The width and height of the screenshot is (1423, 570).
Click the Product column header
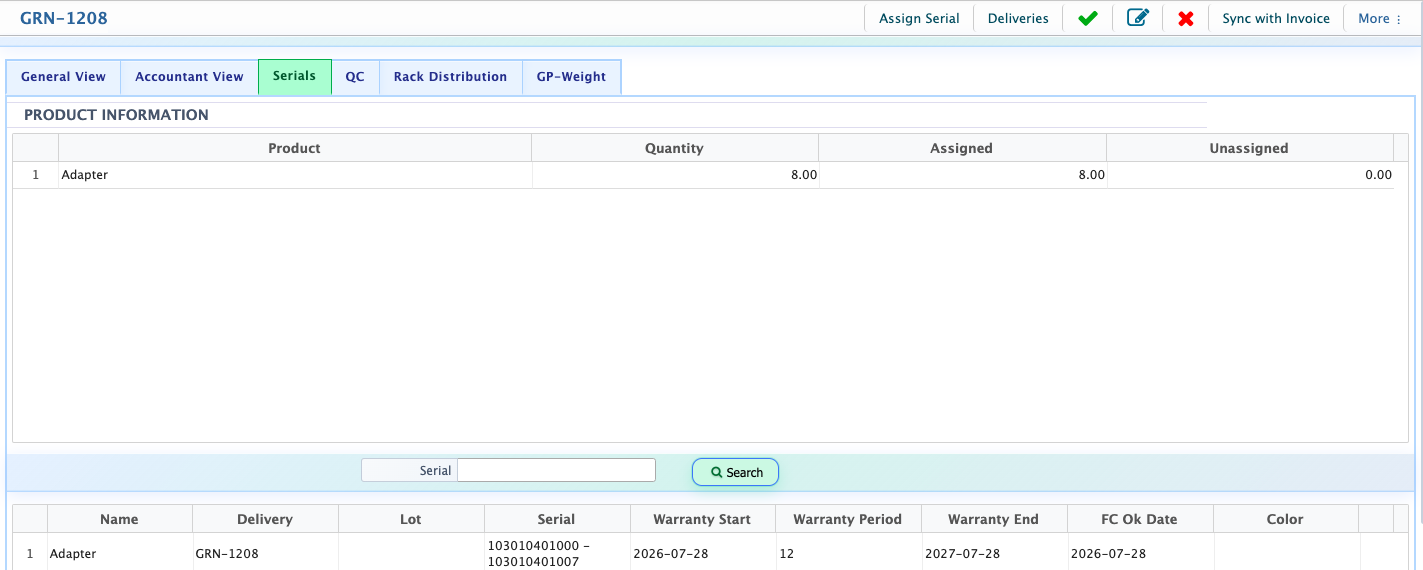(294, 148)
